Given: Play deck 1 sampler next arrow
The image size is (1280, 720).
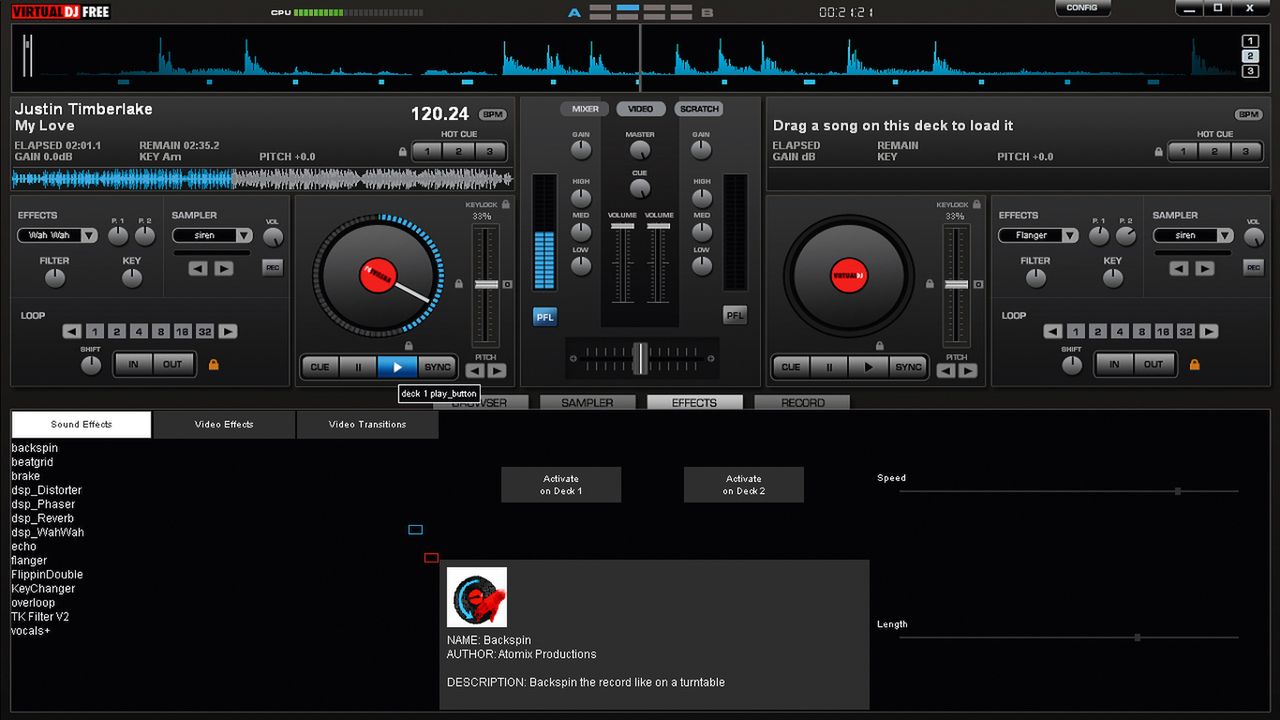Looking at the screenshot, I should [224, 268].
